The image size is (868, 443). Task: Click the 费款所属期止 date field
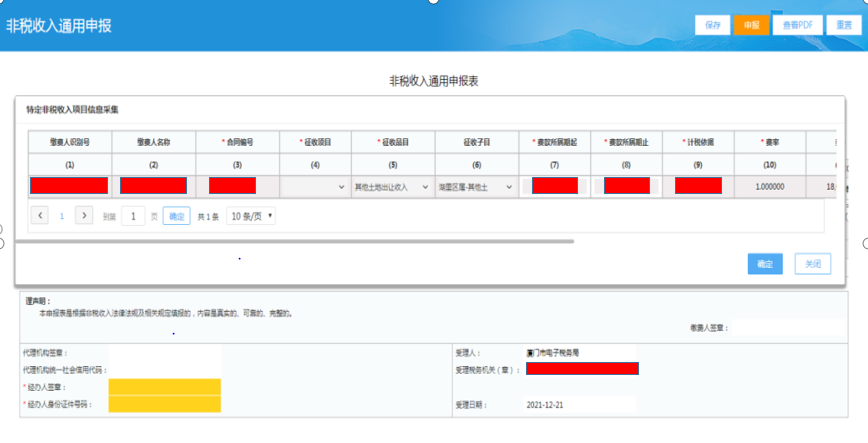coord(627,186)
